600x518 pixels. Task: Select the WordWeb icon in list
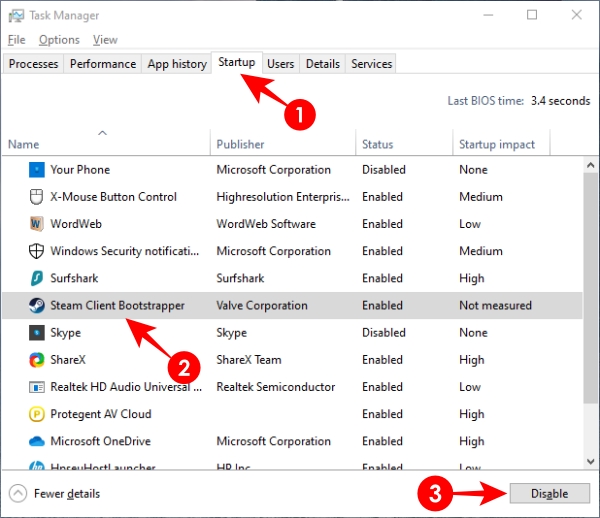click(x=36, y=224)
